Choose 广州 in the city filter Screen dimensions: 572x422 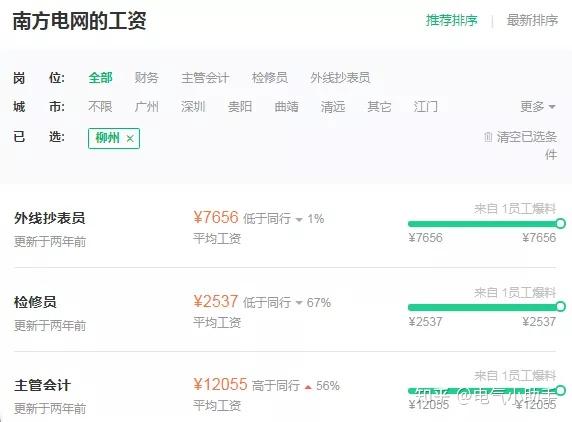147,107
